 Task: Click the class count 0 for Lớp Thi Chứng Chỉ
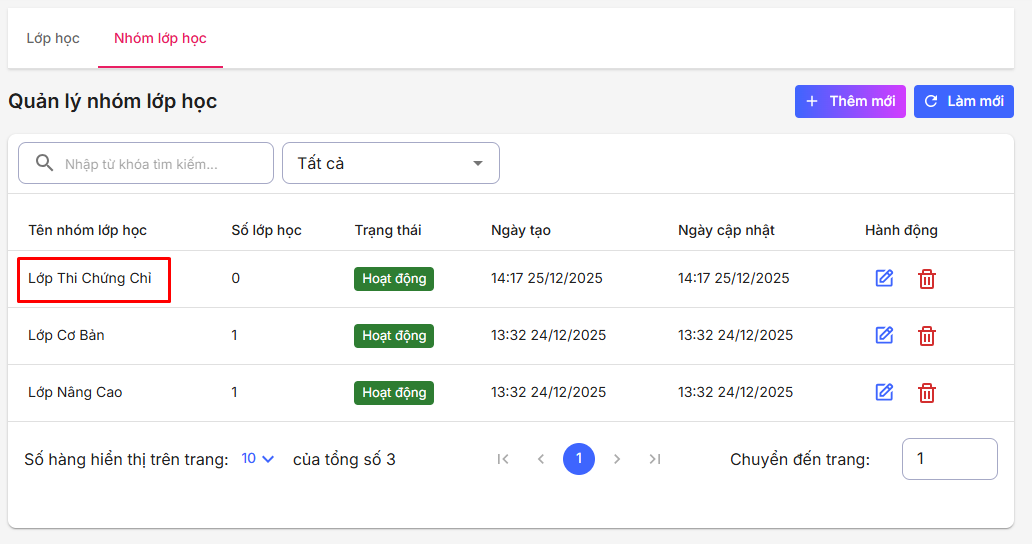pyautogui.click(x=236, y=278)
